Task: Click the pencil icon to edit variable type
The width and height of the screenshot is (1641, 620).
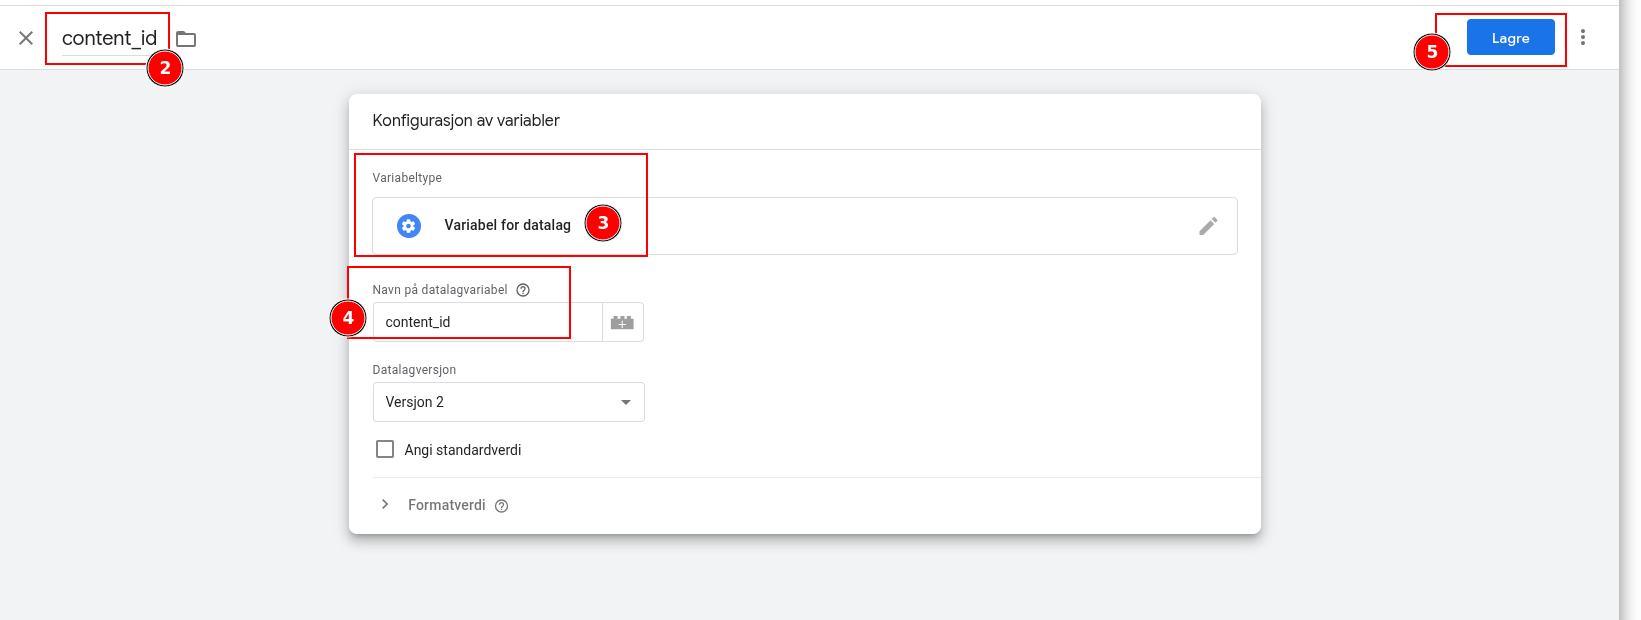Action: point(1208,226)
